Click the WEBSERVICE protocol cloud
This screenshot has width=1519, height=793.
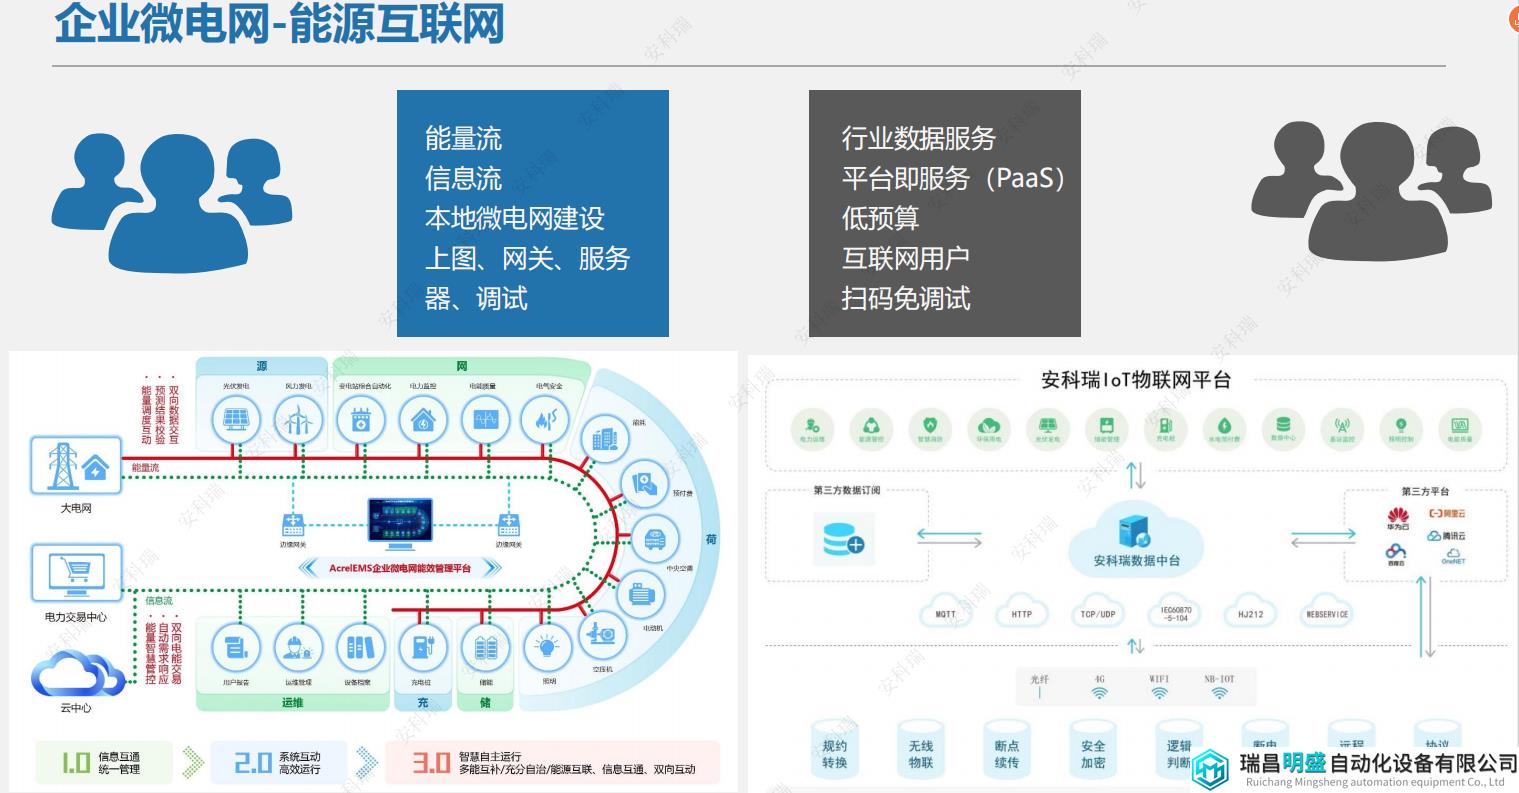pos(1327,614)
